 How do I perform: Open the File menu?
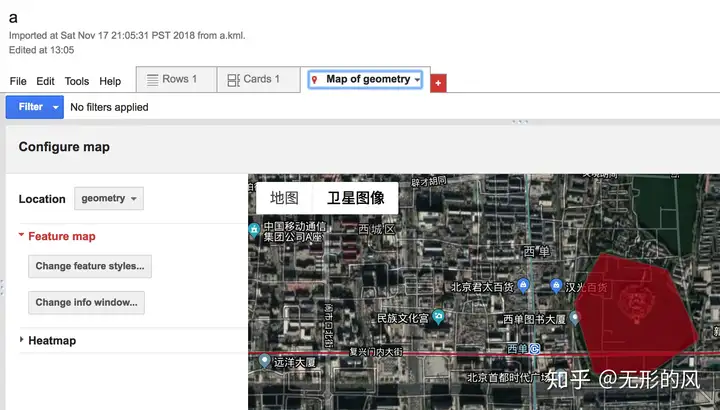(18, 81)
